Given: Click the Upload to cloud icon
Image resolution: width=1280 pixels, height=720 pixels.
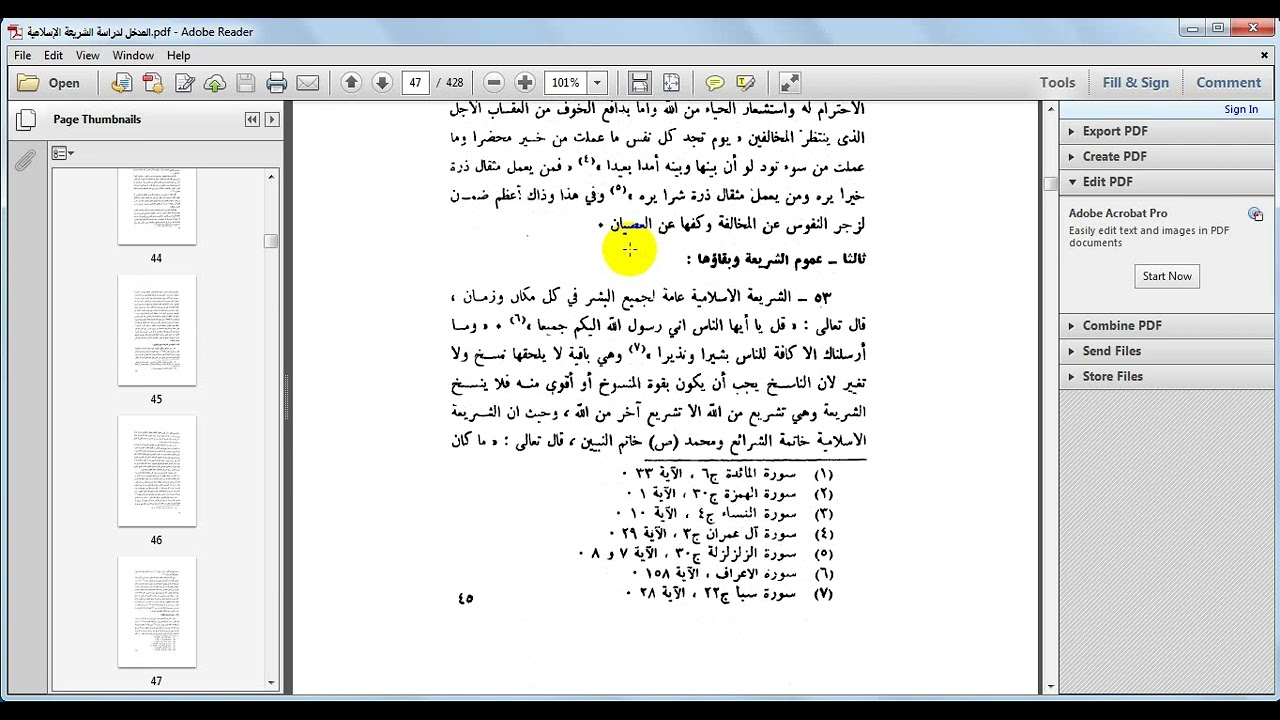Looking at the screenshot, I should click(x=215, y=83).
